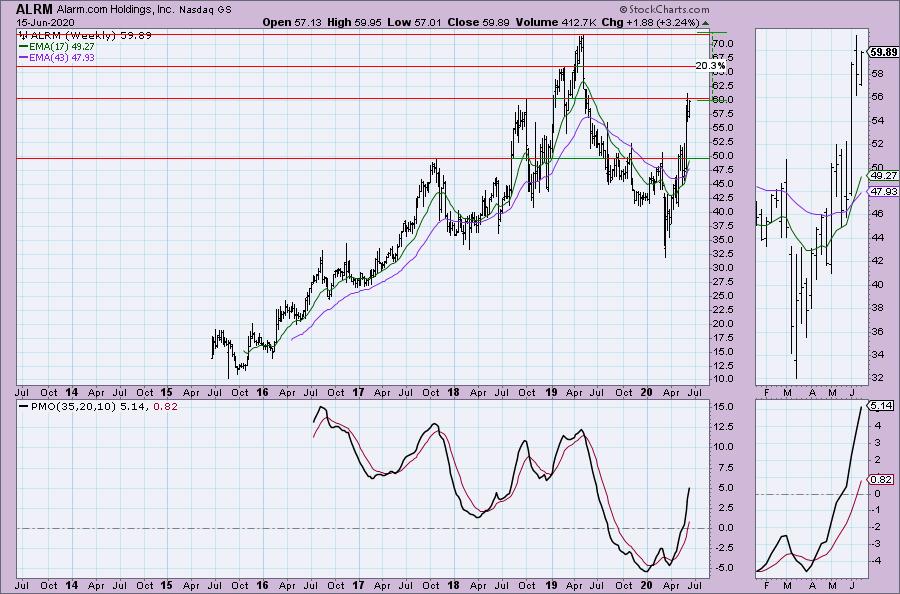Click the 0.0 zero-line label on the PMO axis
Screen dimensions: 900x594
coord(724,528)
